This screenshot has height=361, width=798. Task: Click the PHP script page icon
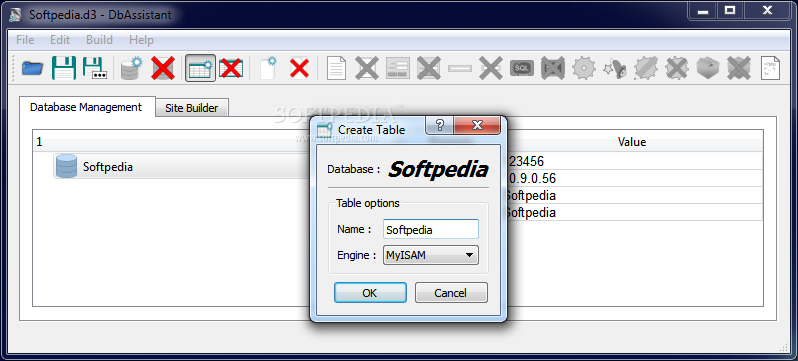coord(770,68)
